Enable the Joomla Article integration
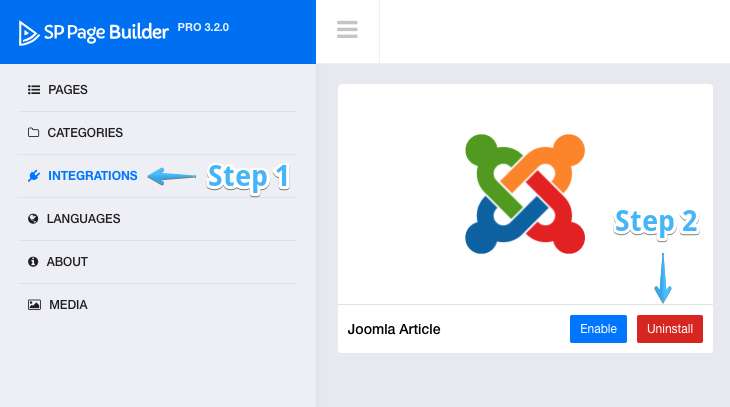The image size is (730, 407). pos(598,329)
